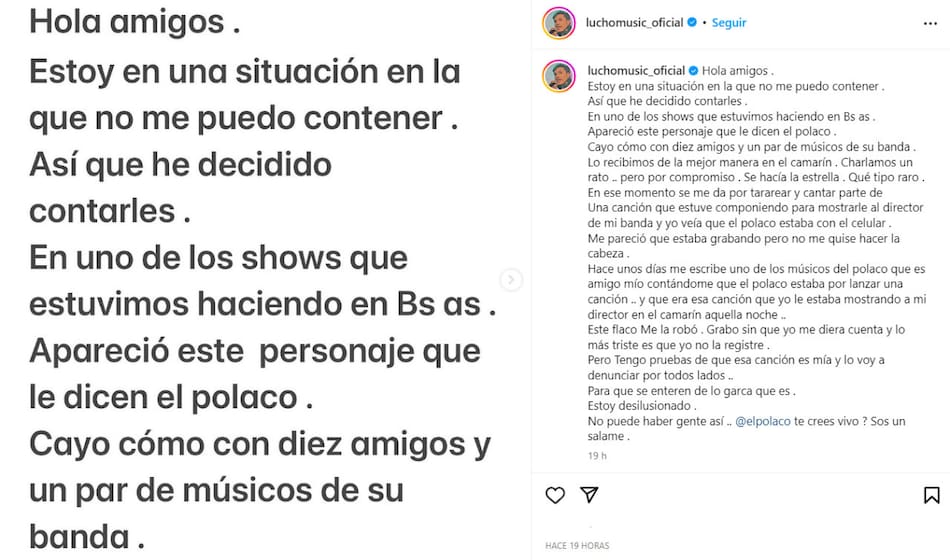Click verified badge in the header

[692, 22]
